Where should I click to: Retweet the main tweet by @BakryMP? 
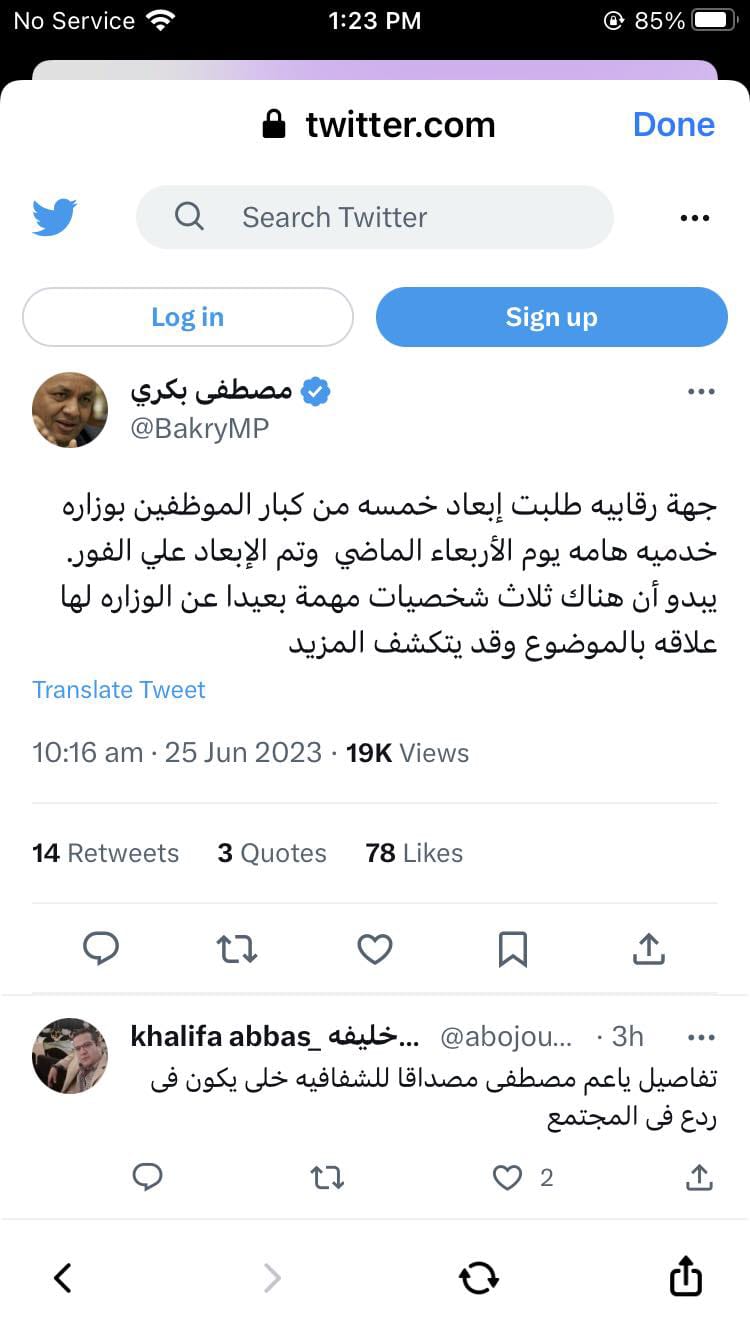click(237, 948)
